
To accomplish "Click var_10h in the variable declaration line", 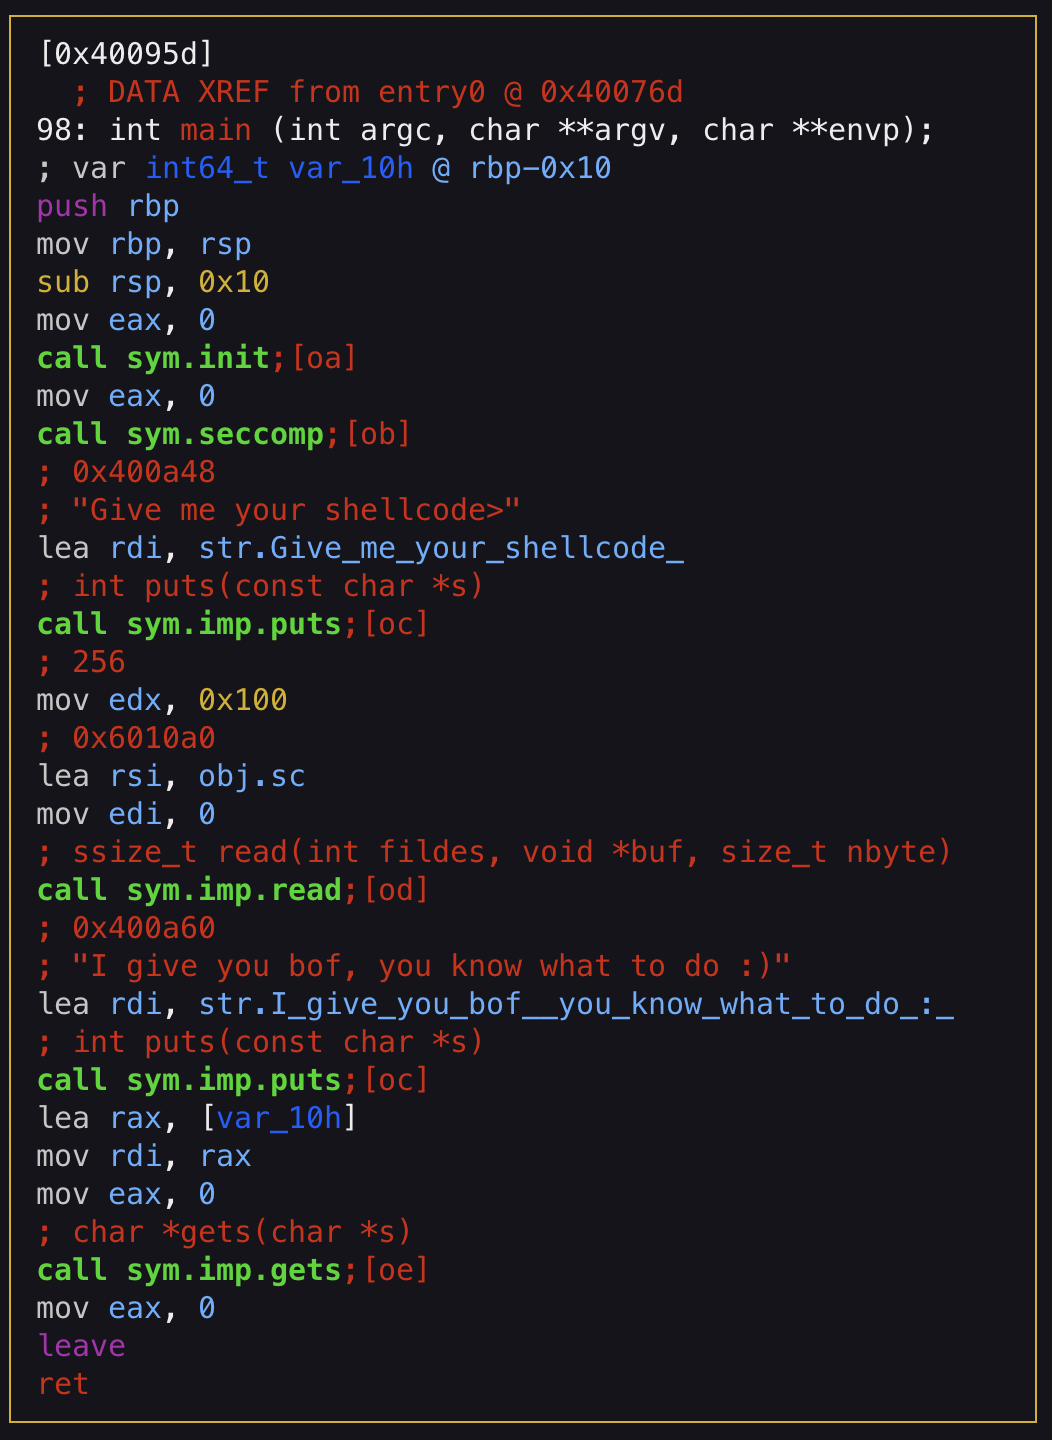I will tap(350, 168).
